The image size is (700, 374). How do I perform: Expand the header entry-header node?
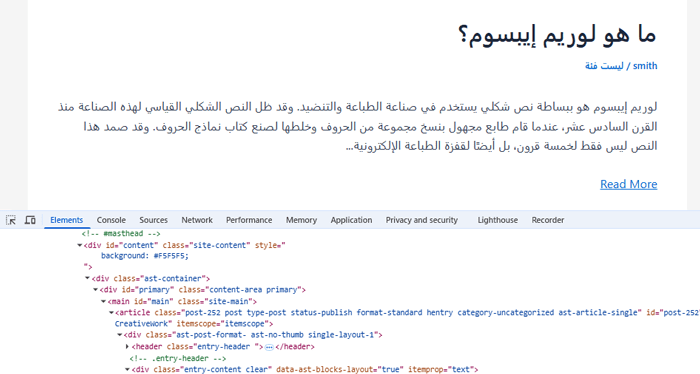point(127,346)
